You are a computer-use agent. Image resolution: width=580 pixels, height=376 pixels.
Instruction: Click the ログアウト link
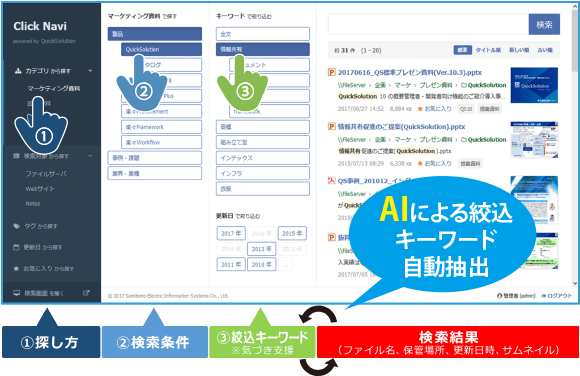(557, 296)
